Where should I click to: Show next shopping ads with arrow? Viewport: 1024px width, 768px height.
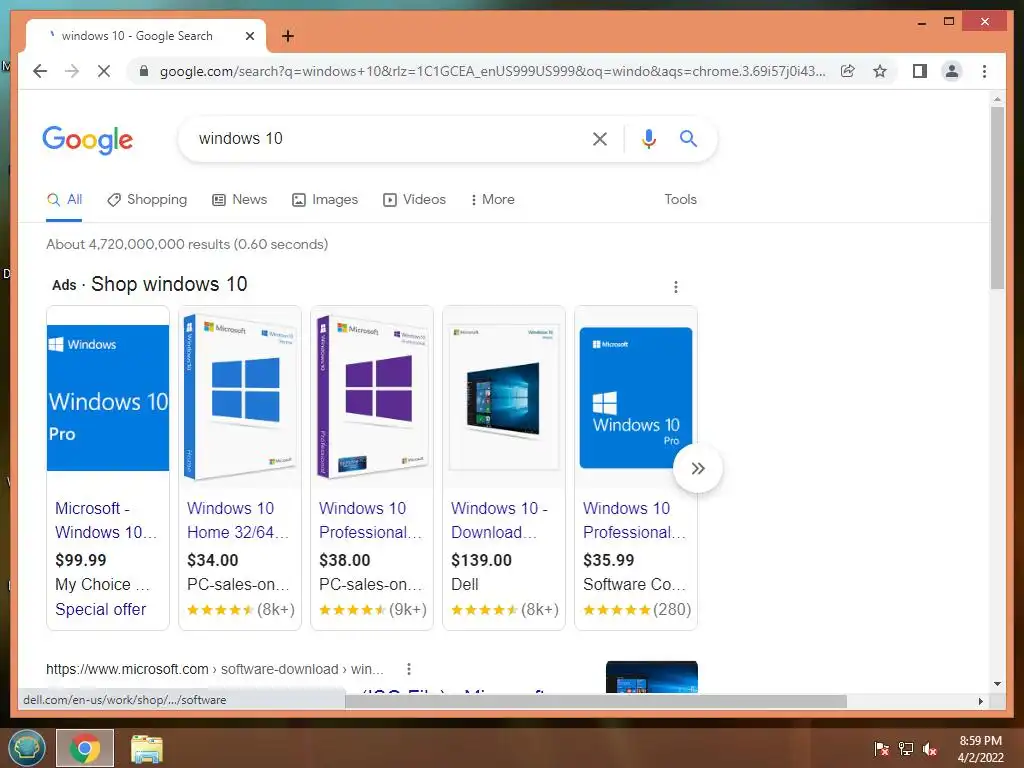697,468
